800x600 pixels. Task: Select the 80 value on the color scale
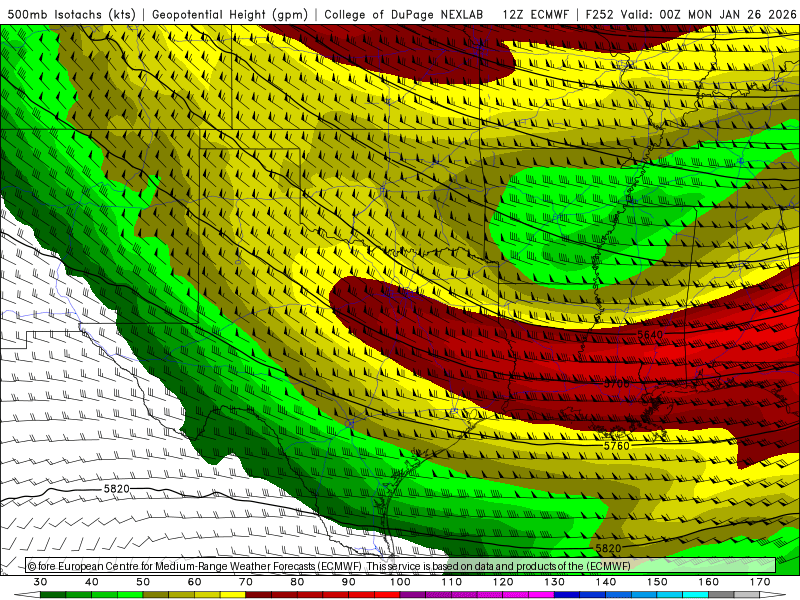point(297,582)
